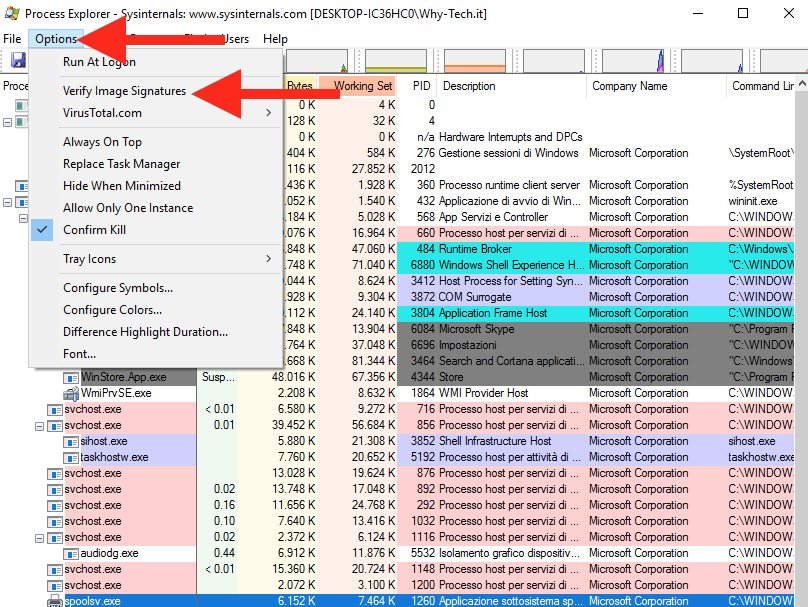Click the Runtime Broker description
The image size is (808, 607).
[x=475, y=249]
